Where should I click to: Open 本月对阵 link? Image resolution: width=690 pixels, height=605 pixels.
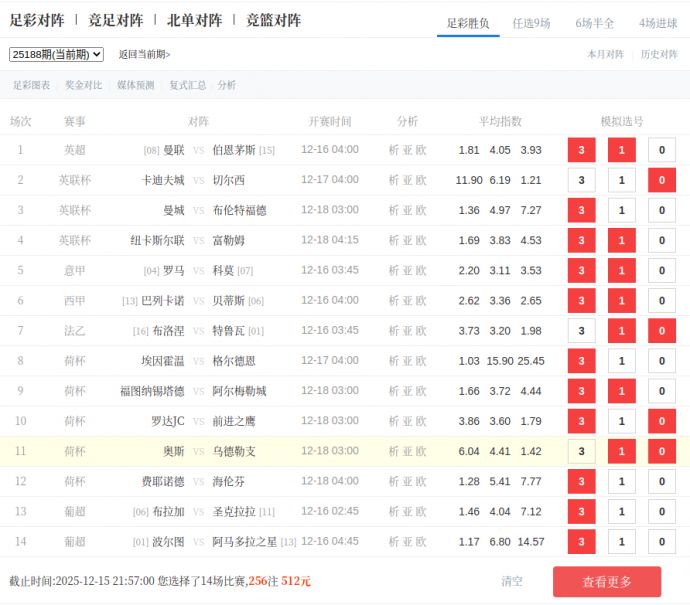pyautogui.click(x=605, y=54)
